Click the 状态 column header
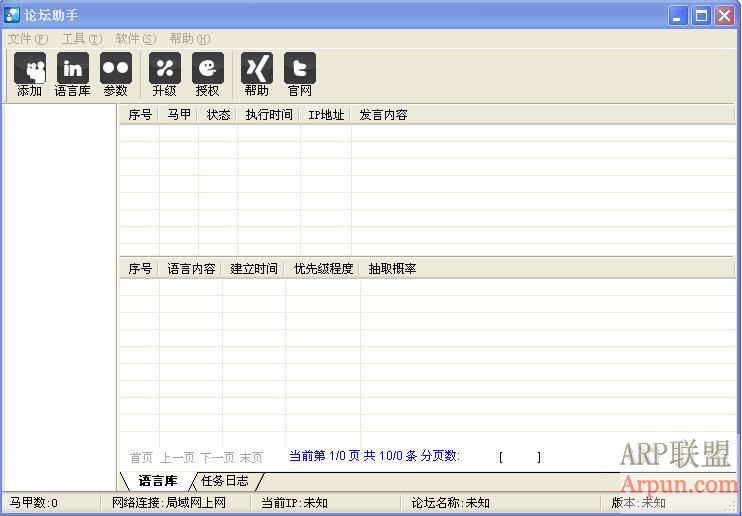 tap(218, 115)
